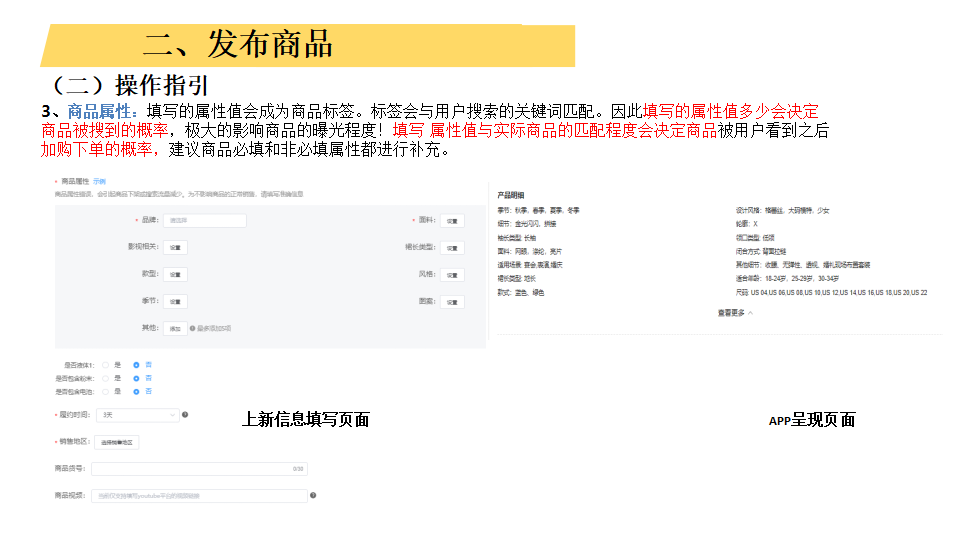Open the 示例 link beside 商品属性
The height and width of the screenshot is (540, 960).
(x=99, y=181)
